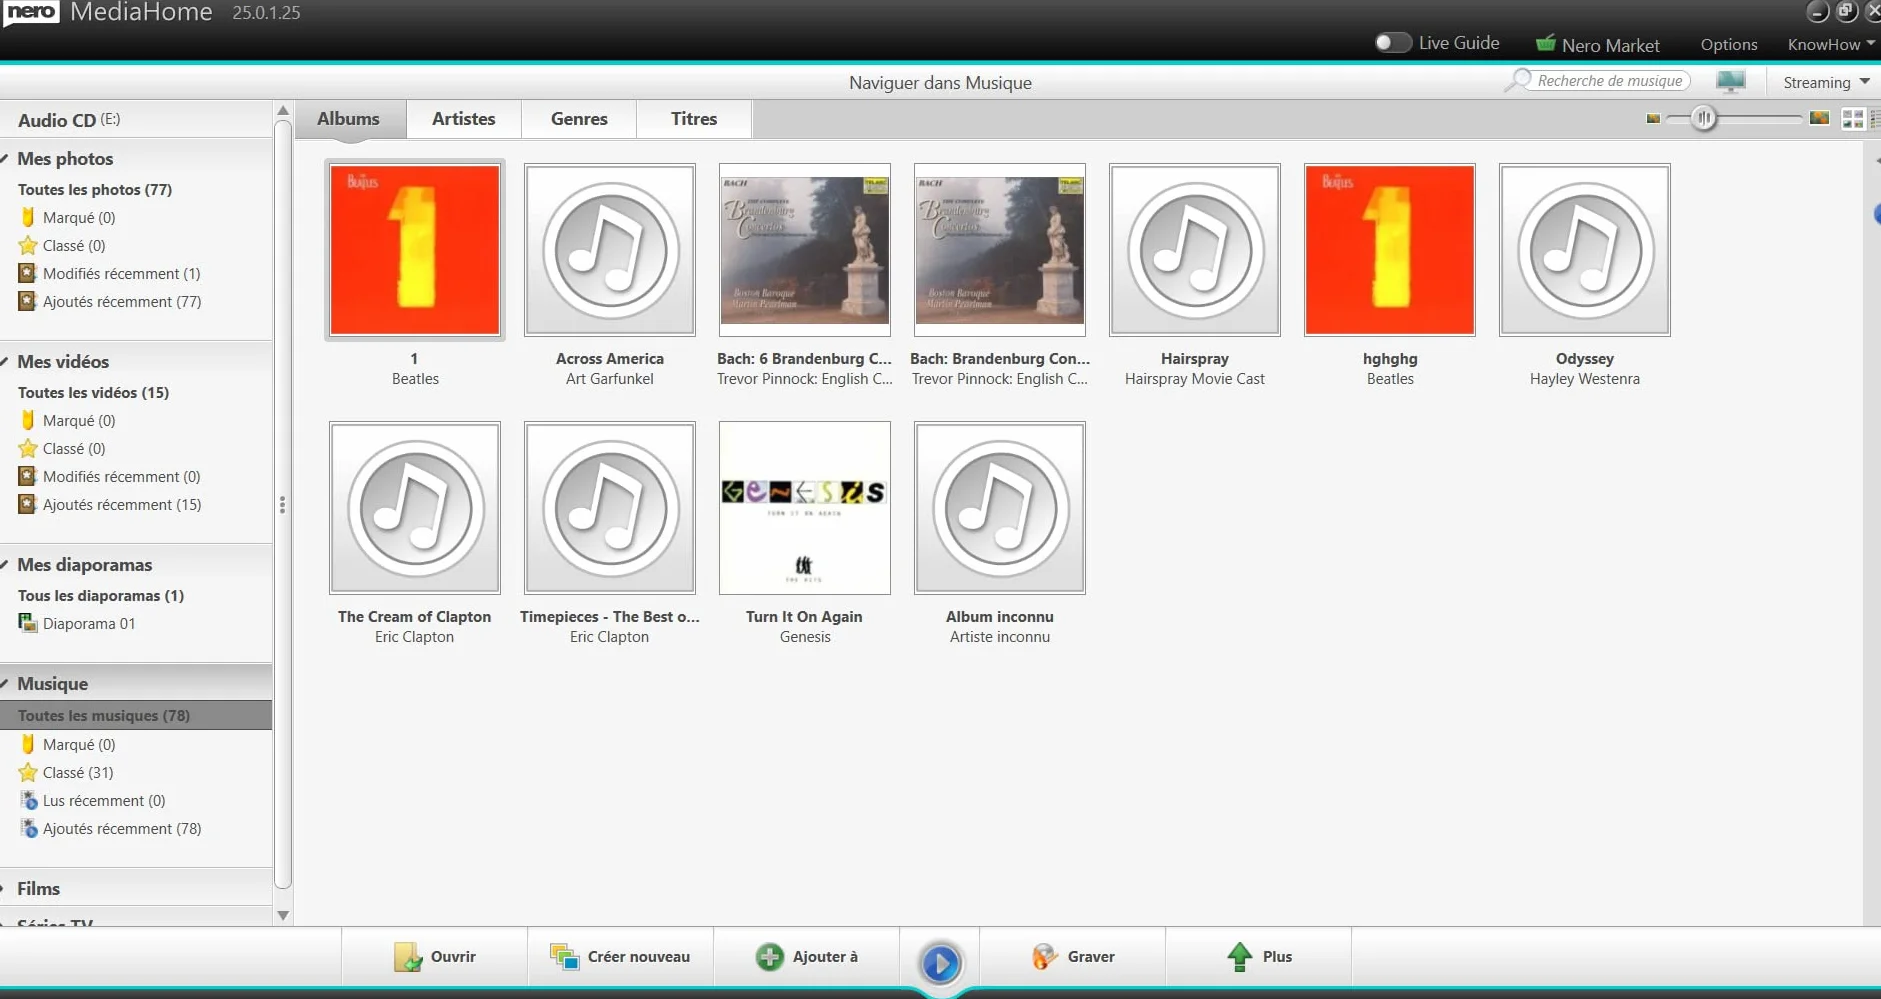This screenshot has width=1881, height=999.
Task: Click the Marqué flag icon under Mes vidéos
Action: coord(28,420)
